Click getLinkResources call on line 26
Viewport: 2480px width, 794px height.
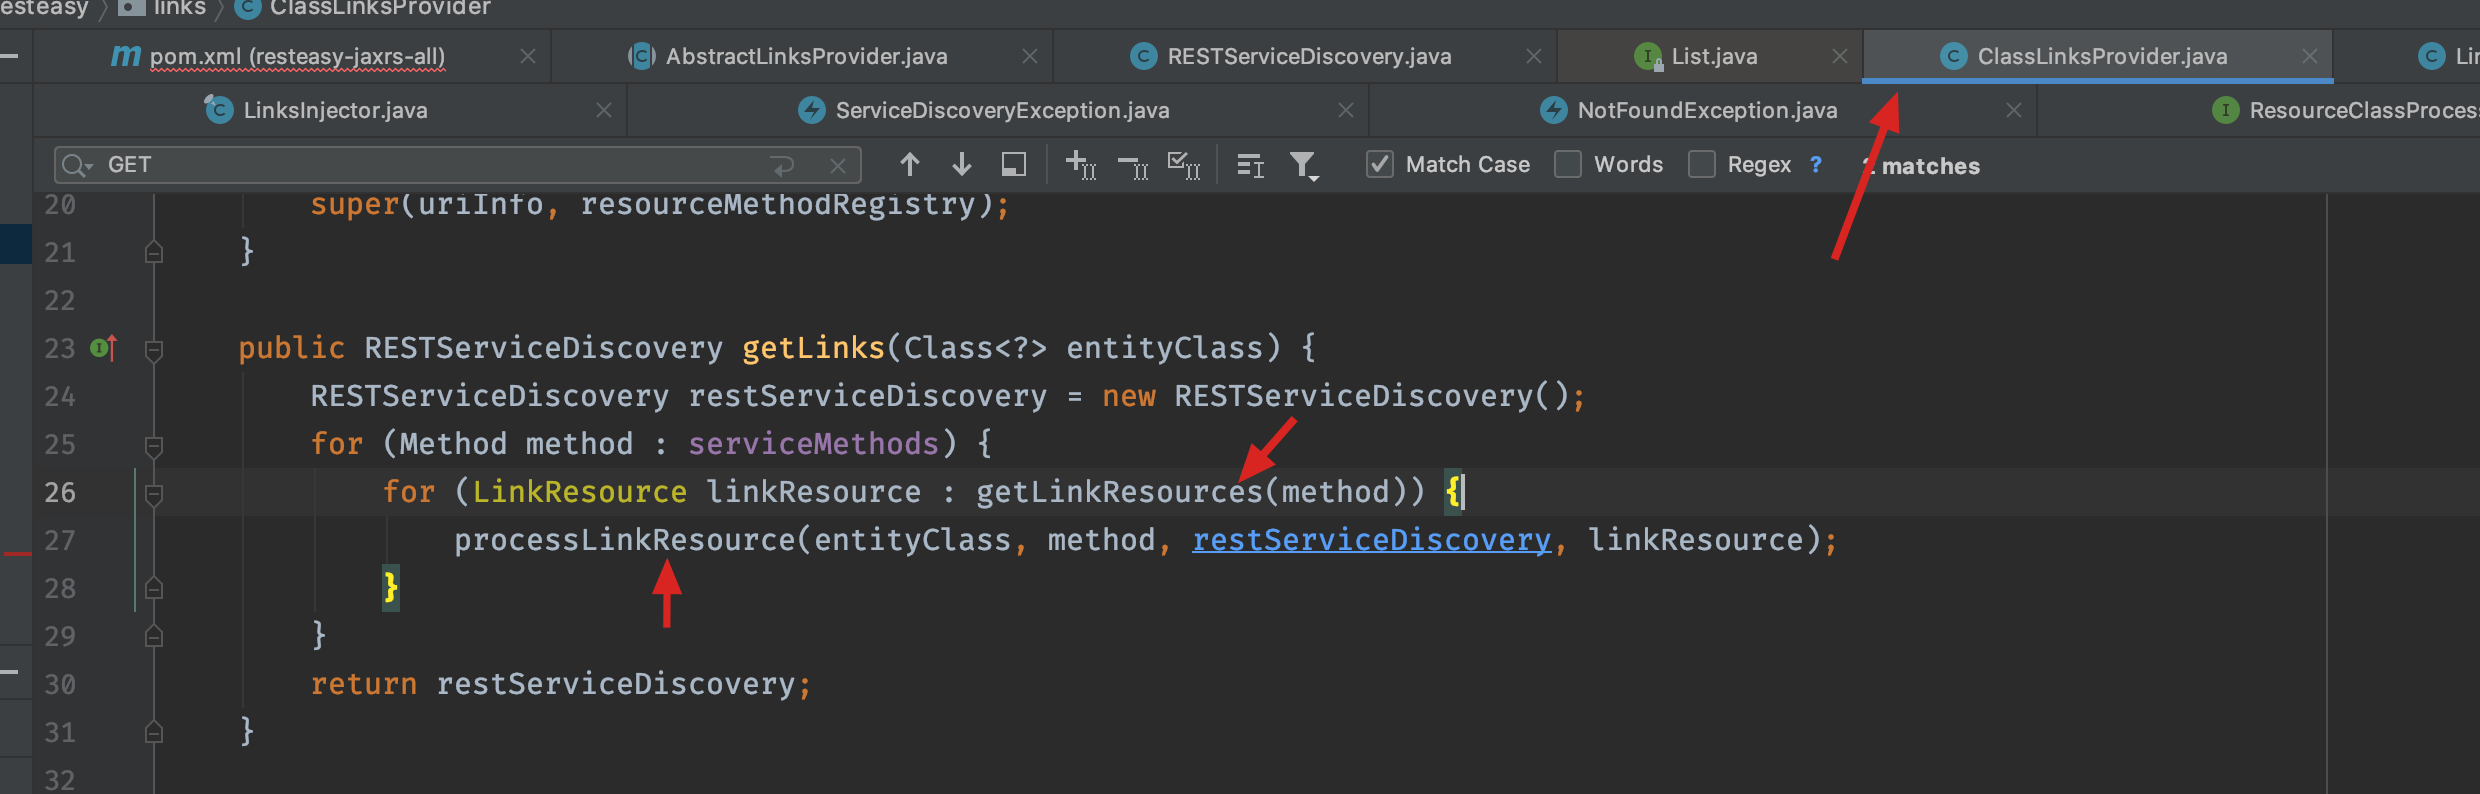tap(1119, 492)
